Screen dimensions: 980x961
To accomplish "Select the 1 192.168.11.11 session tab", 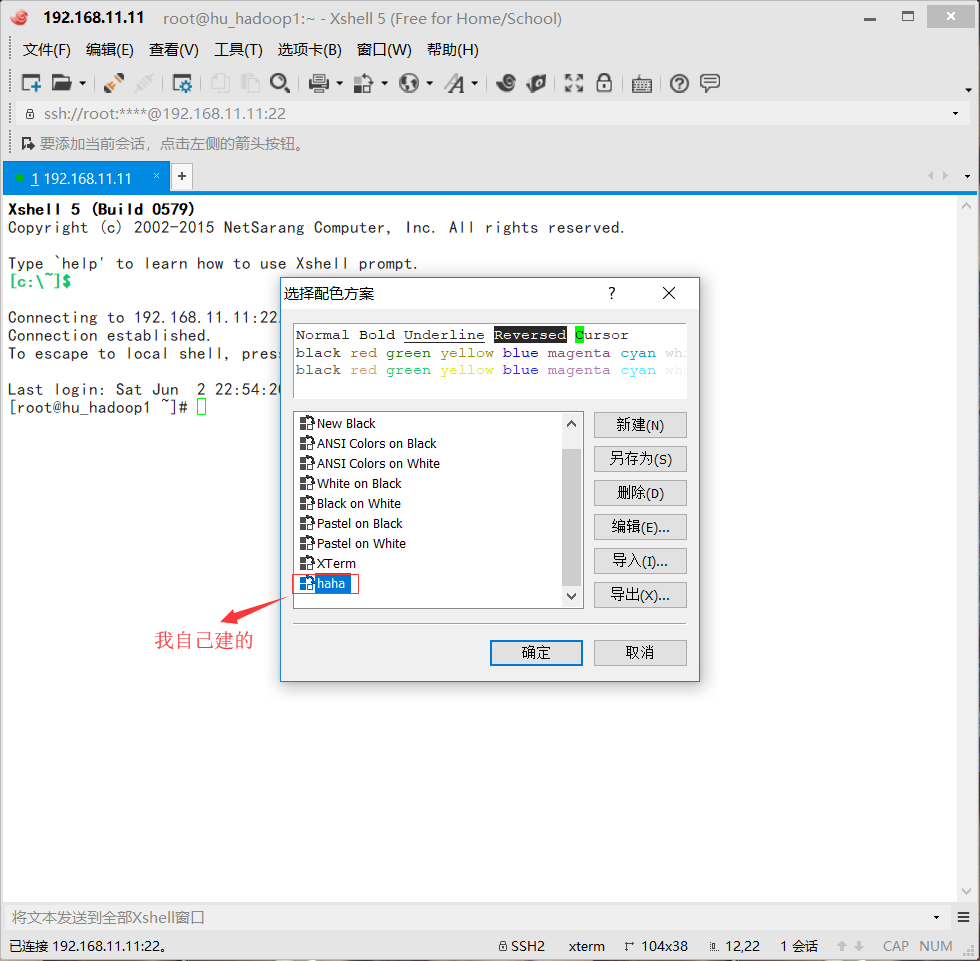I will pos(86,178).
